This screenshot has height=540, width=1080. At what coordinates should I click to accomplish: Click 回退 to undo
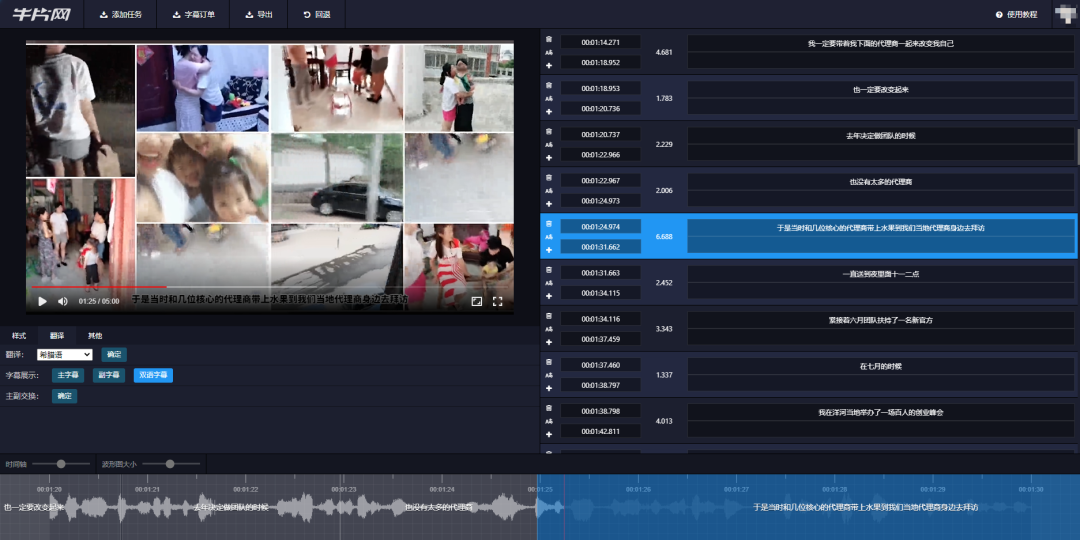tap(317, 14)
